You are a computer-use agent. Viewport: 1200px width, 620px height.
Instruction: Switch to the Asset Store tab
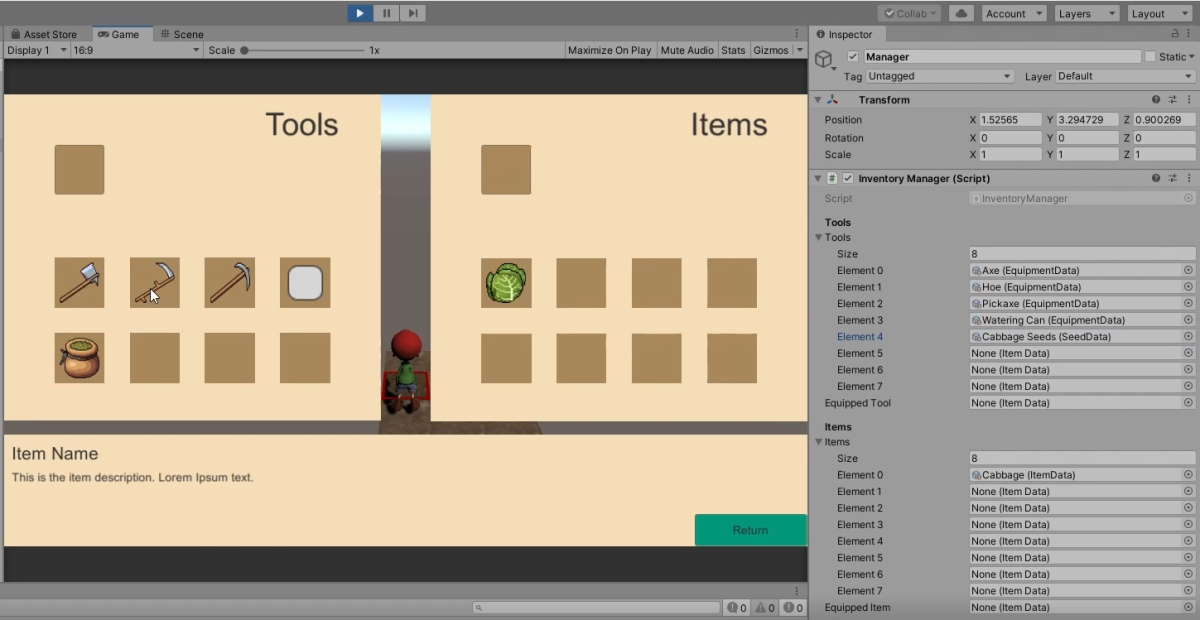pyautogui.click(x=47, y=33)
